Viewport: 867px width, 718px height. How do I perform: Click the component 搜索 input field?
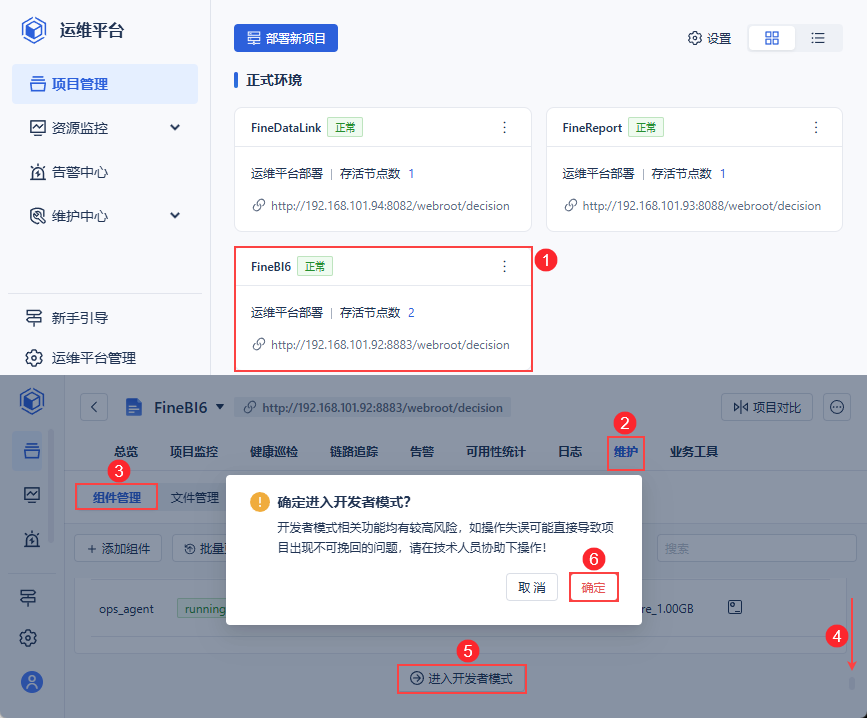click(x=756, y=548)
